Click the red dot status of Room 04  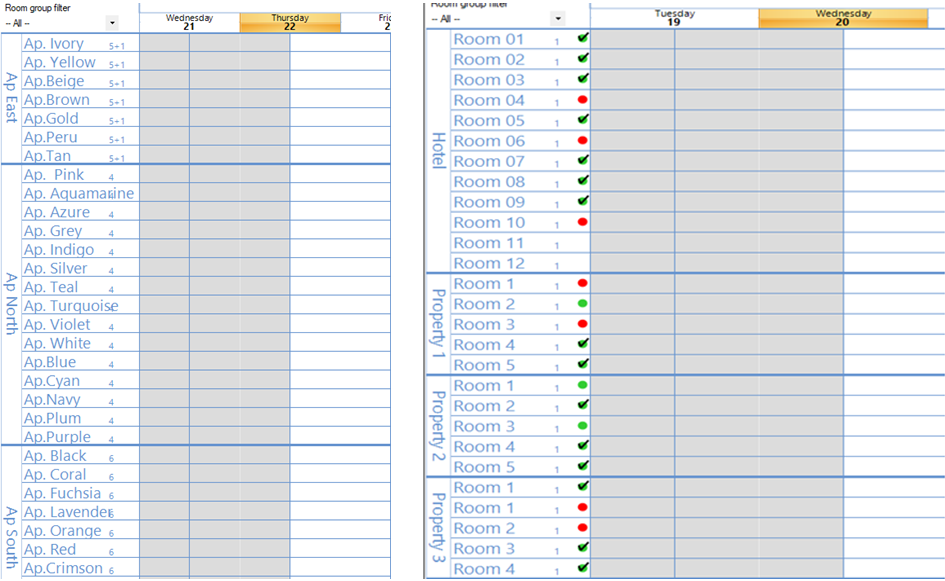coord(582,99)
